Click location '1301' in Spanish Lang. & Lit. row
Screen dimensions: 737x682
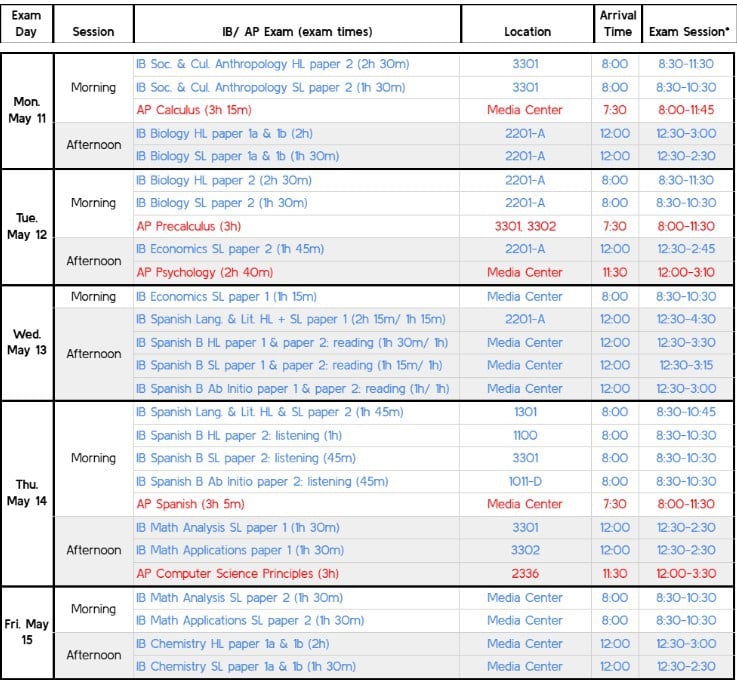tap(525, 412)
